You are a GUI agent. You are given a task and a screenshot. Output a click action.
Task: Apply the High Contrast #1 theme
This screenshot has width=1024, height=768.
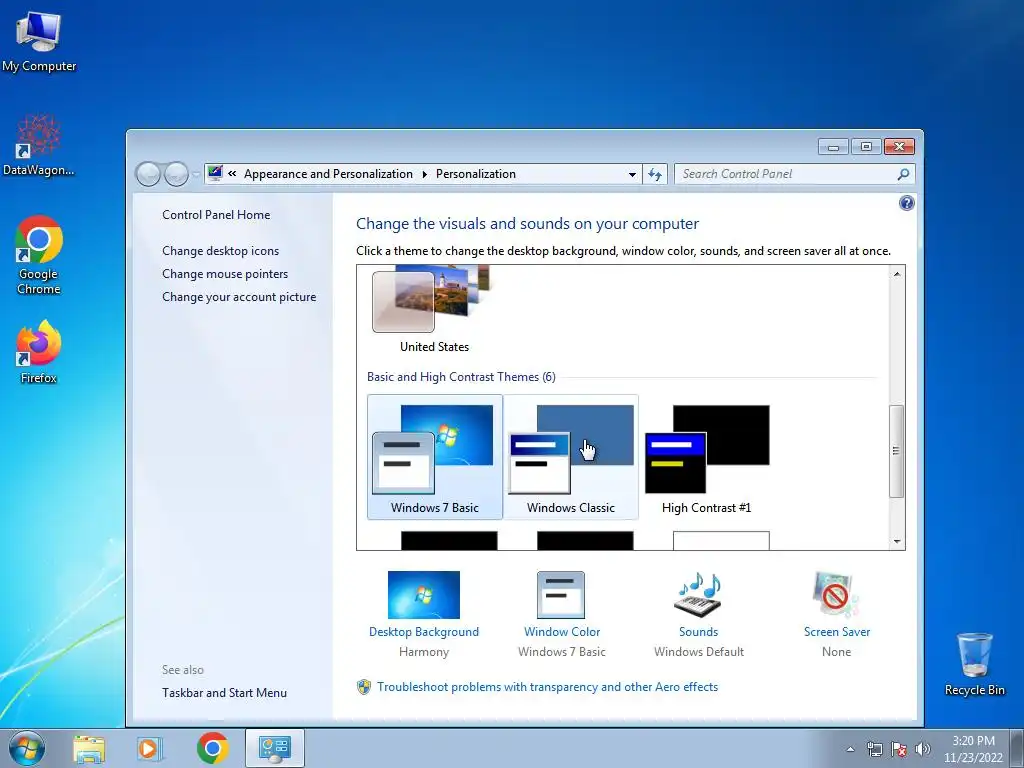tap(707, 457)
